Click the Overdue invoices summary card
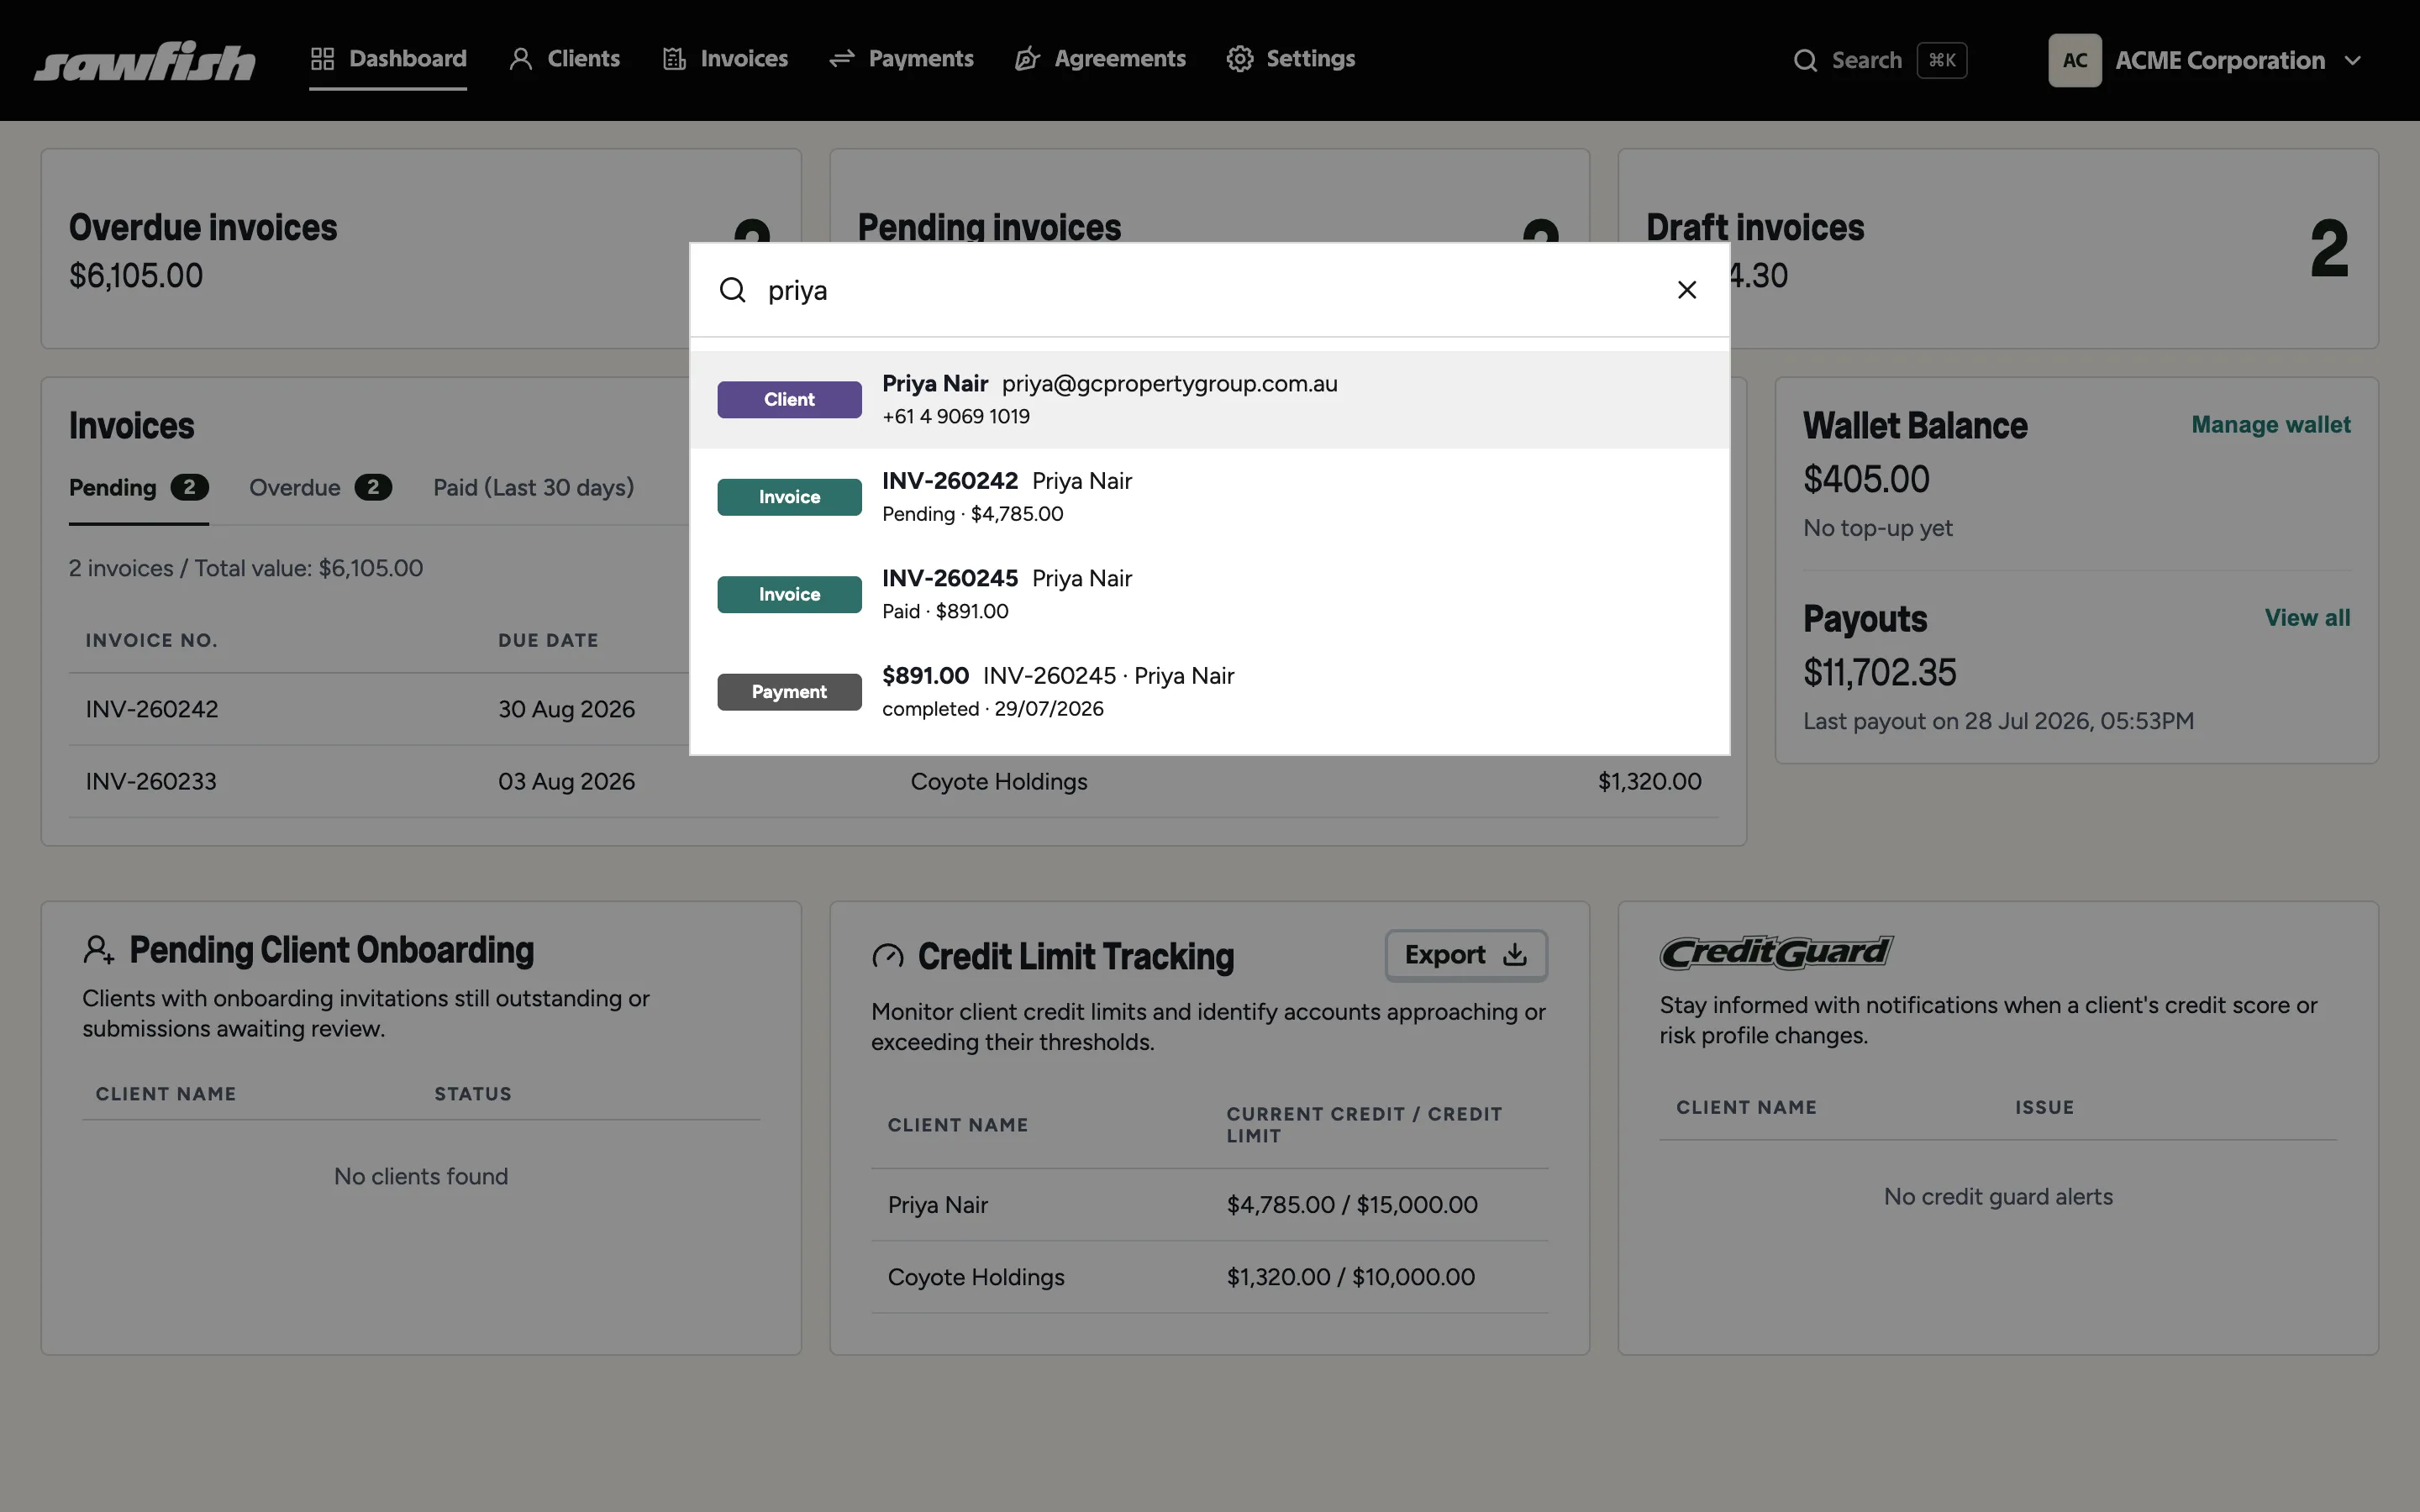This screenshot has height=1512, width=2420. (x=421, y=249)
